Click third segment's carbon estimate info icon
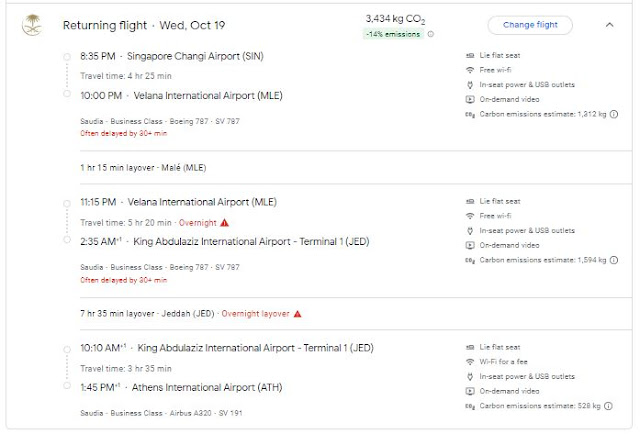 coord(603,406)
